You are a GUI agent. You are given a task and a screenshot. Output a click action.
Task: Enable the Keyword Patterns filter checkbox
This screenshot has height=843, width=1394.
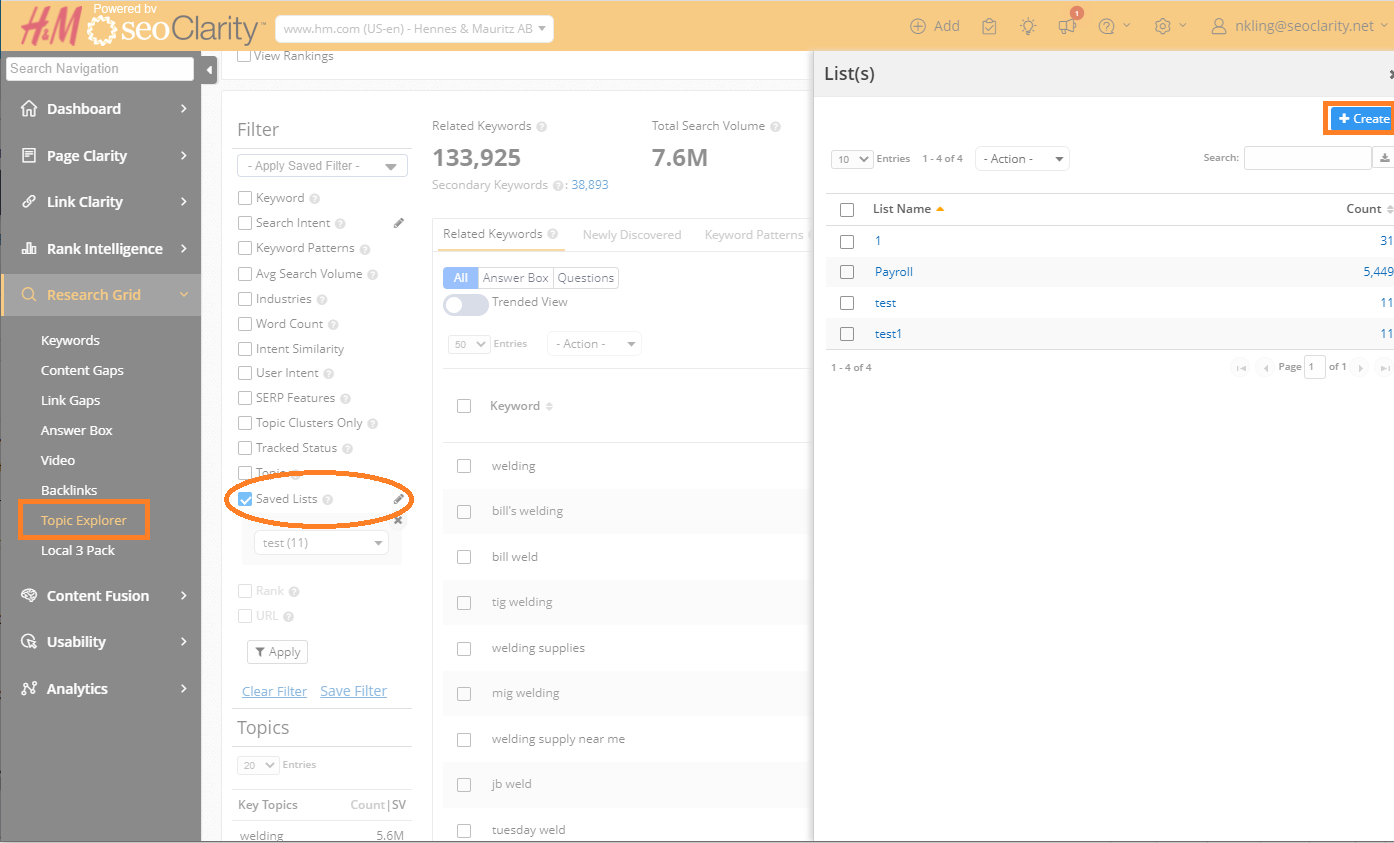coord(245,248)
